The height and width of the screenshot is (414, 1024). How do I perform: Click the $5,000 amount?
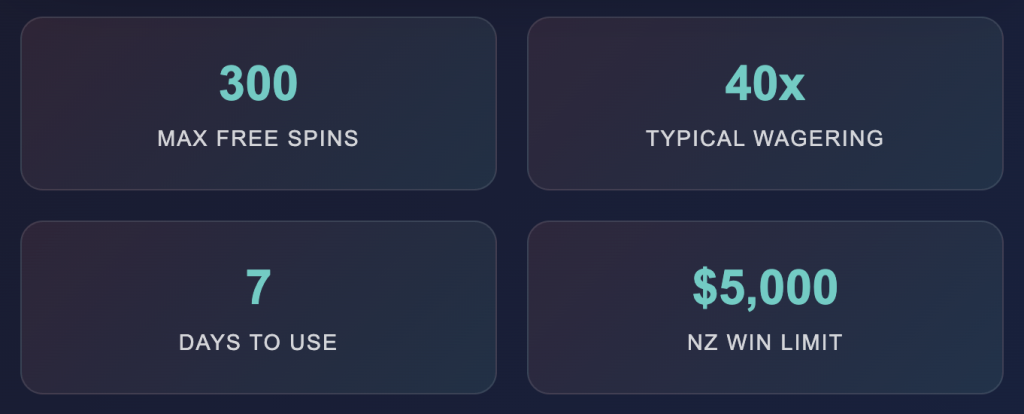765,288
